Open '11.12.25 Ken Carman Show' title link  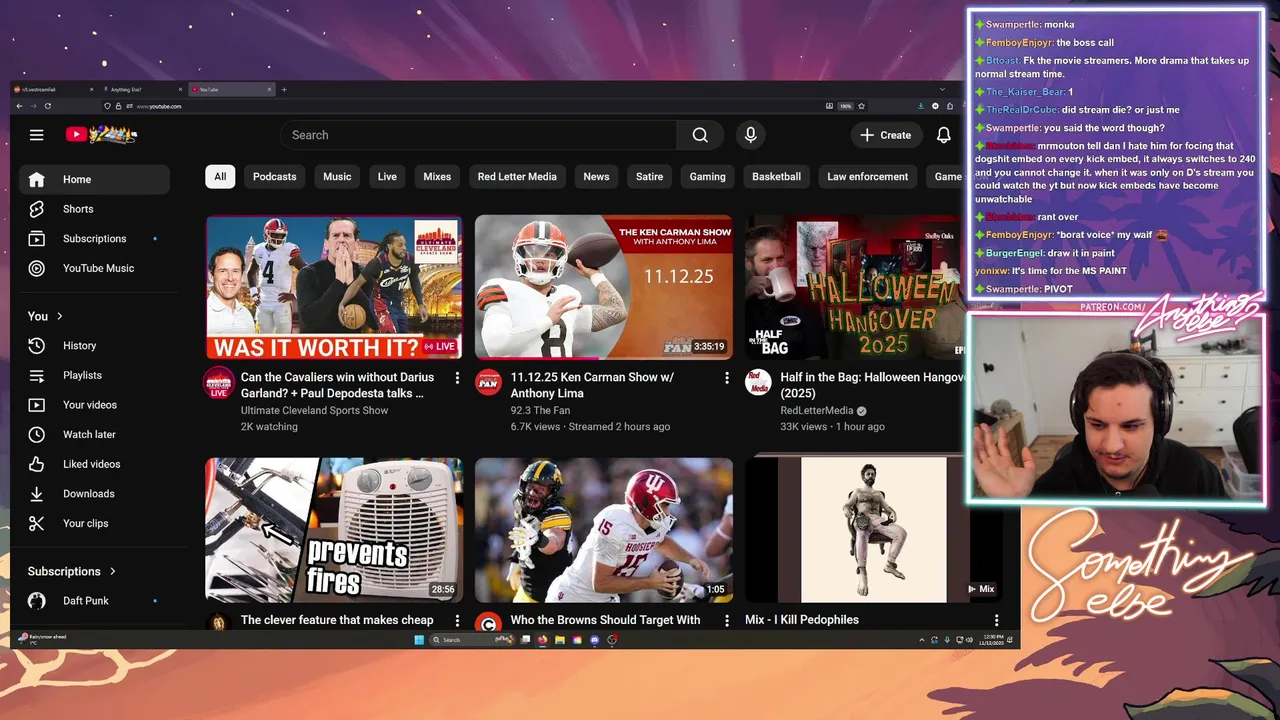pyautogui.click(x=592, y=385)
